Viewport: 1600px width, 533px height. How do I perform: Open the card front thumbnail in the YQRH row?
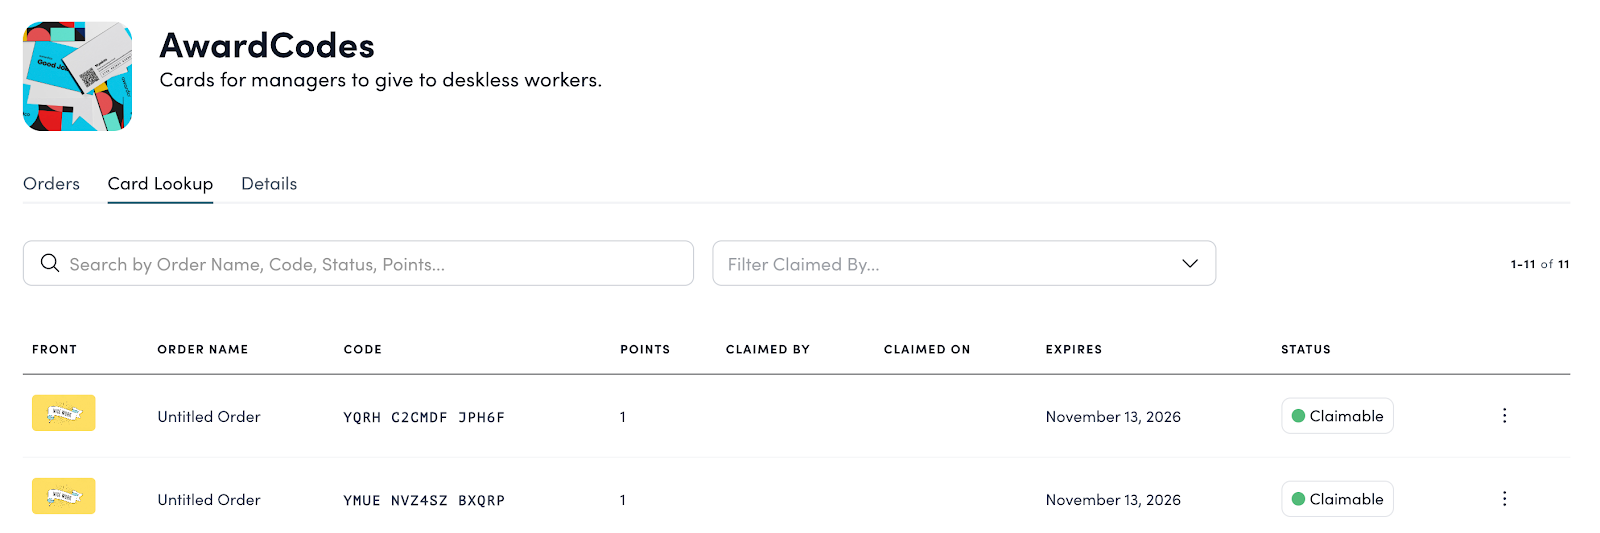point(64,413)
